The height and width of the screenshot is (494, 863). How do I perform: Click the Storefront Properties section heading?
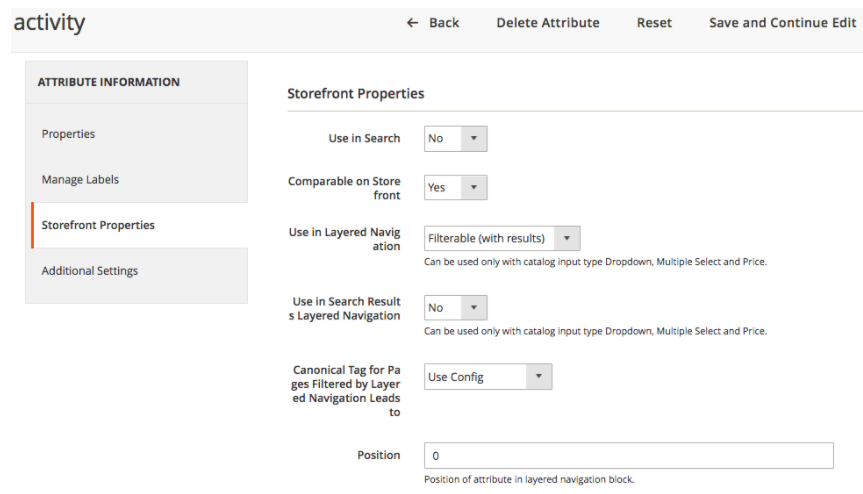tap(356, 93)
